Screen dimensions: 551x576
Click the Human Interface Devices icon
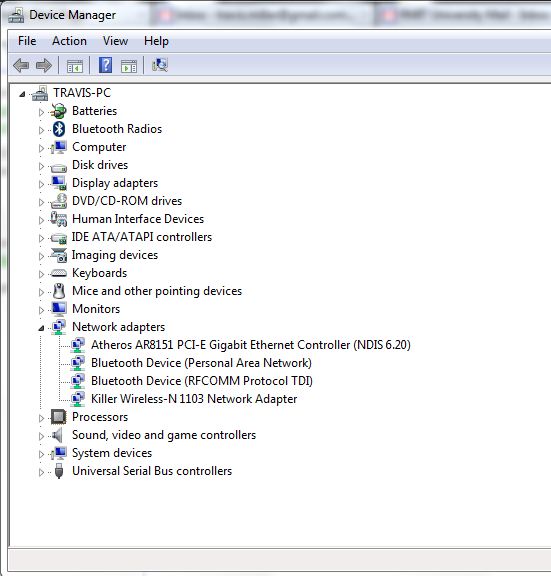[x=59, y=219]
